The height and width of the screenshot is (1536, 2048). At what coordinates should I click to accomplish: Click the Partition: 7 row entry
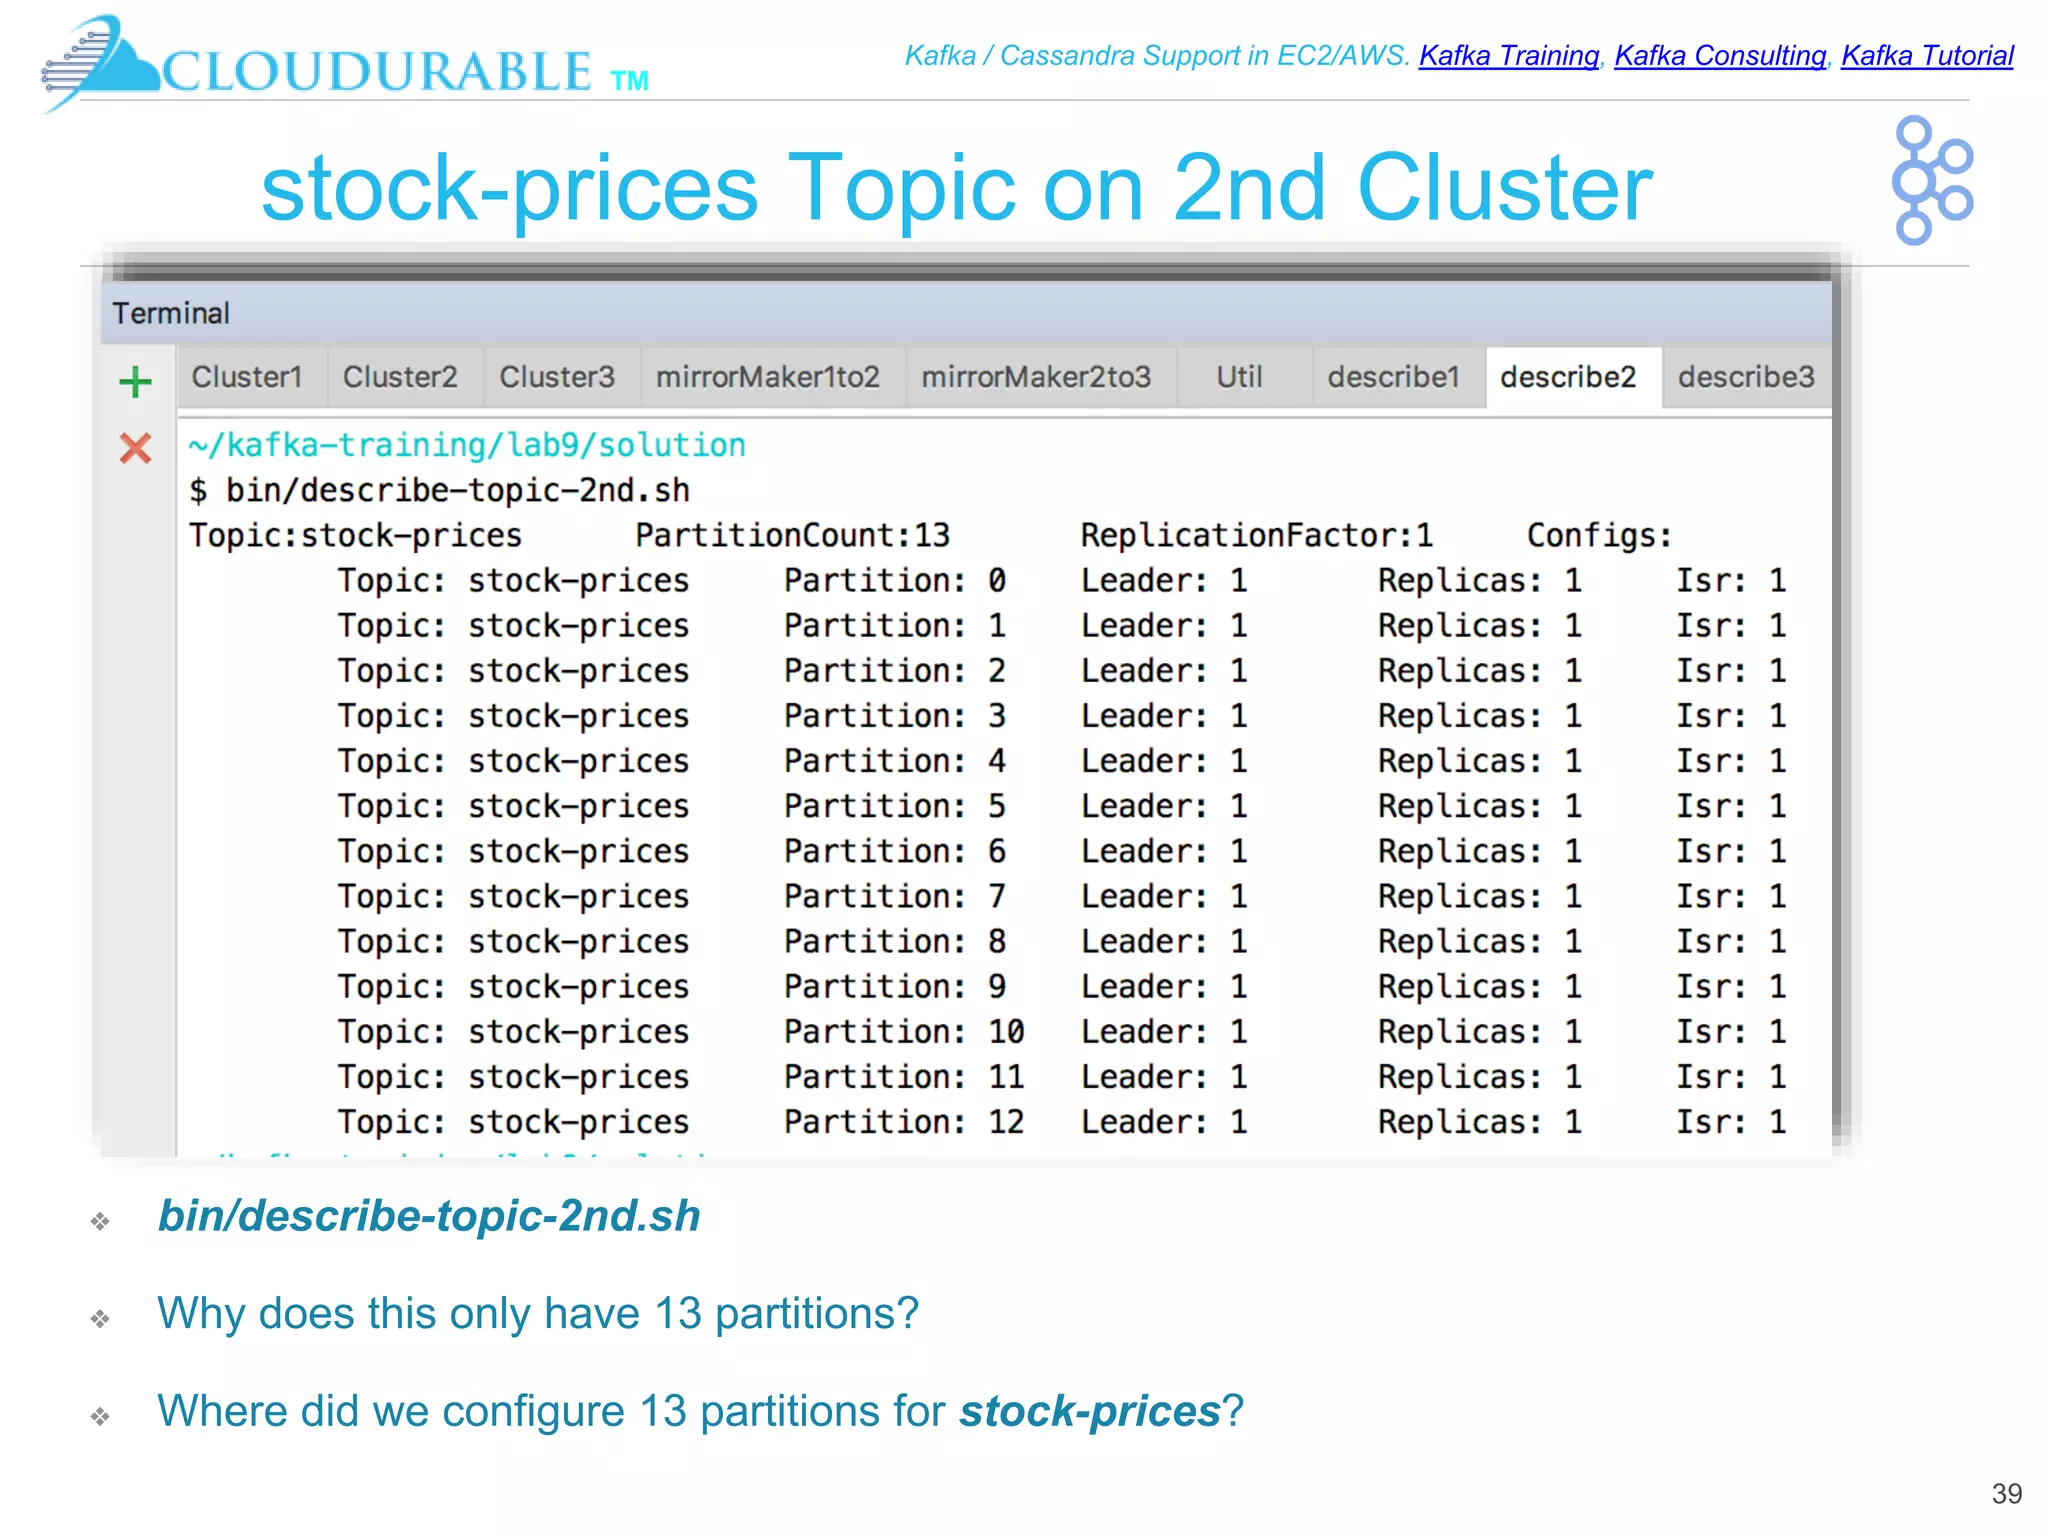pos(894,896)
